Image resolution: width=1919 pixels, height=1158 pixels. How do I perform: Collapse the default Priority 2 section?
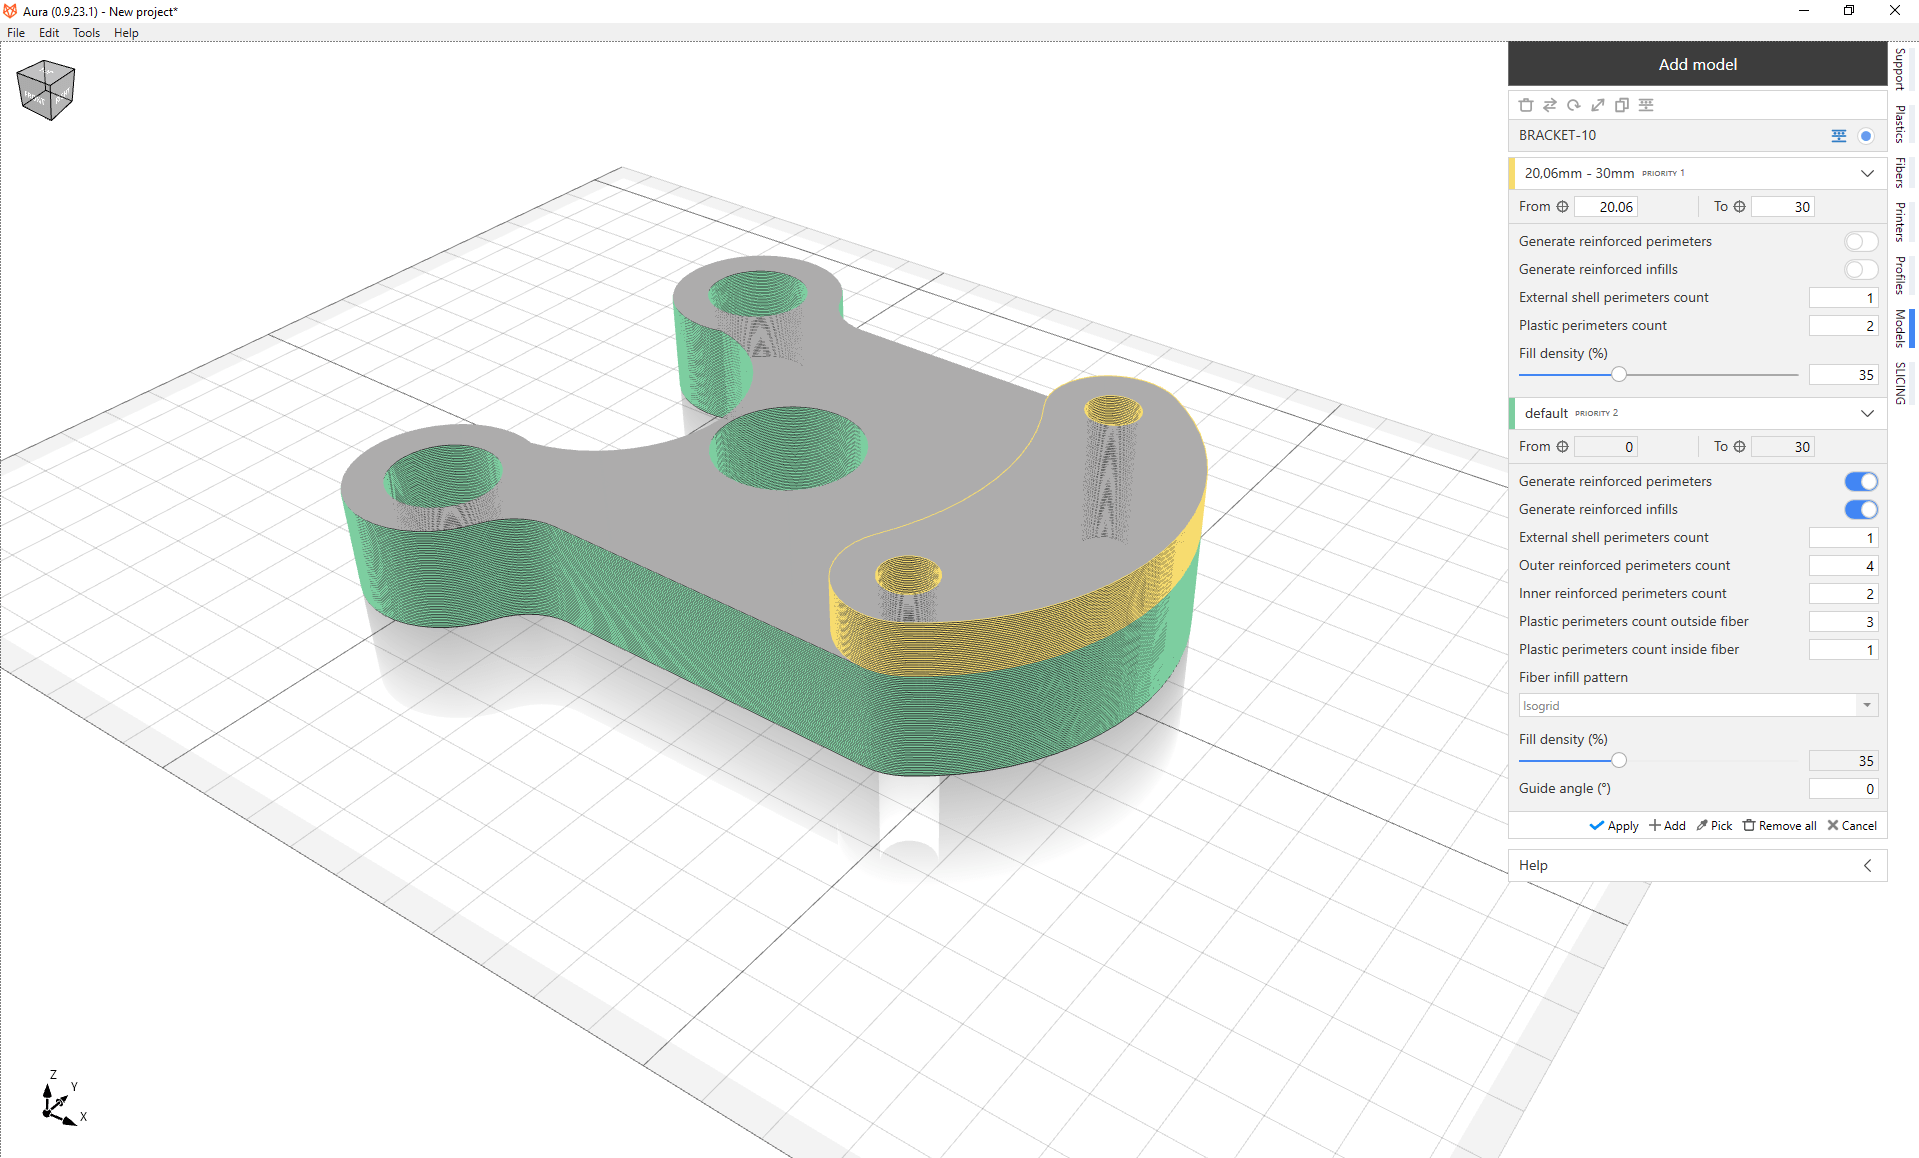[x=1867, y=413]
